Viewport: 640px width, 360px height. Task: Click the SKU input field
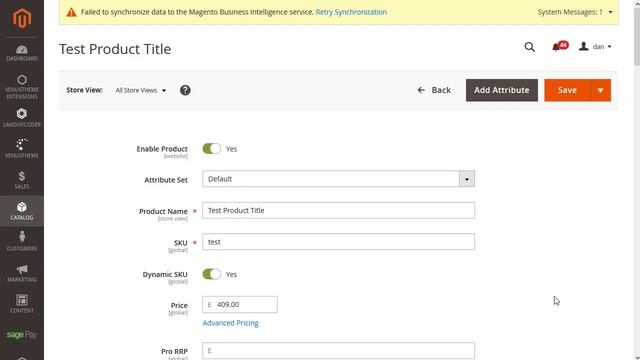tap(338, 242)
